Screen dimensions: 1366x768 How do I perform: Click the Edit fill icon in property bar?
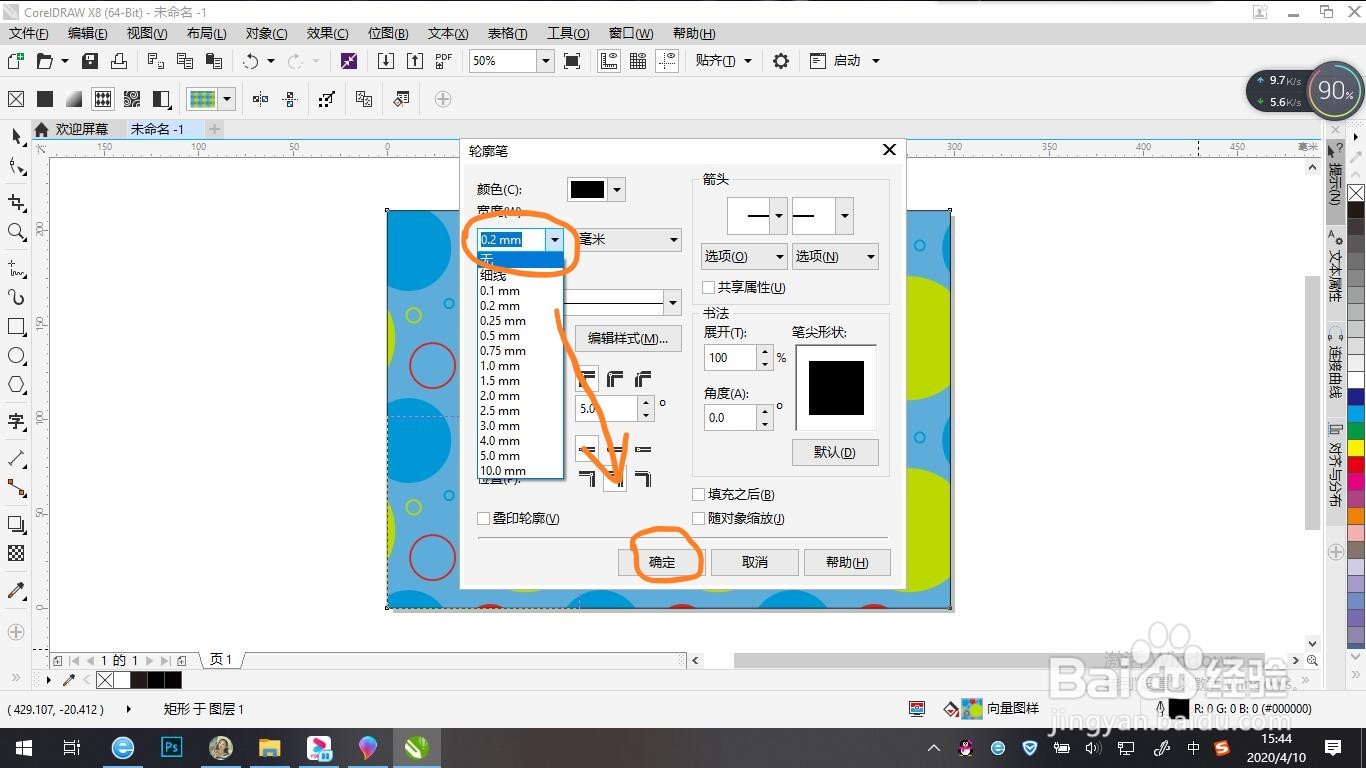click(x=401, y=99)
